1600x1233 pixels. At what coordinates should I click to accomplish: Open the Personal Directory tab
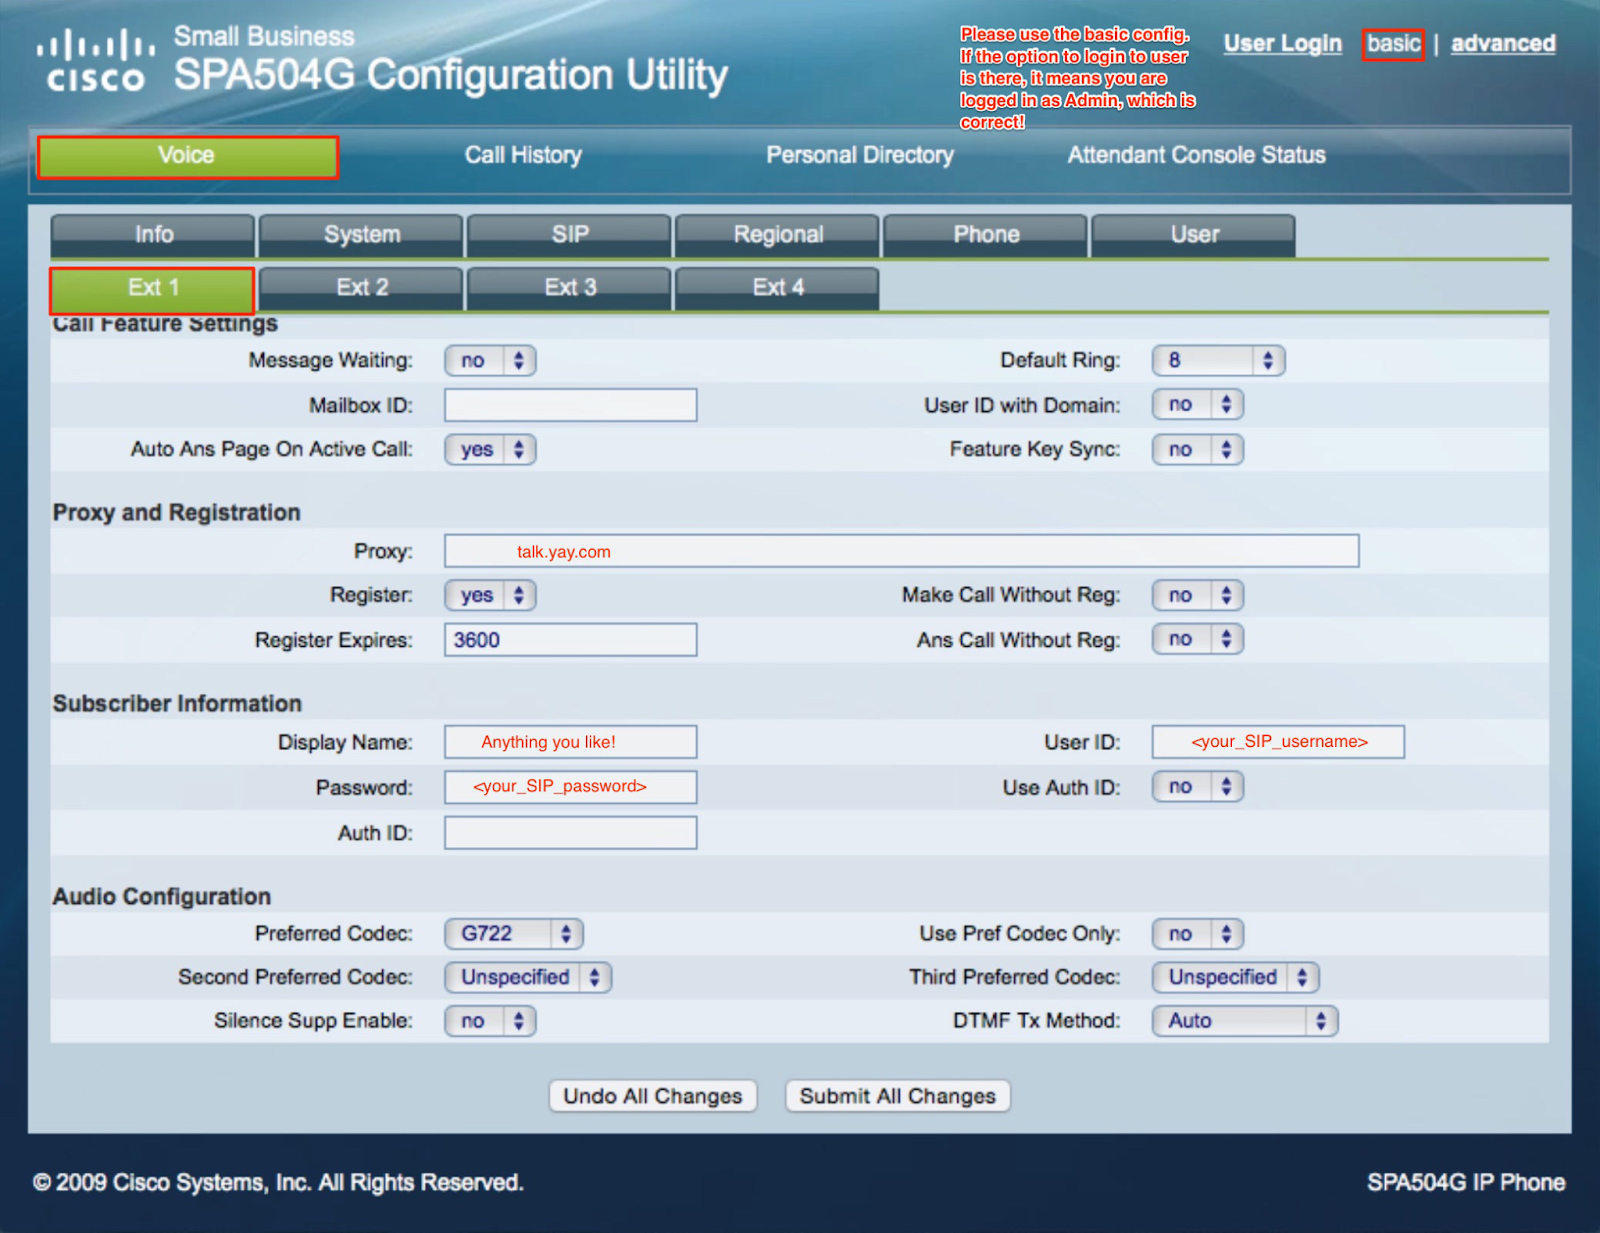(x=860, y=155)
